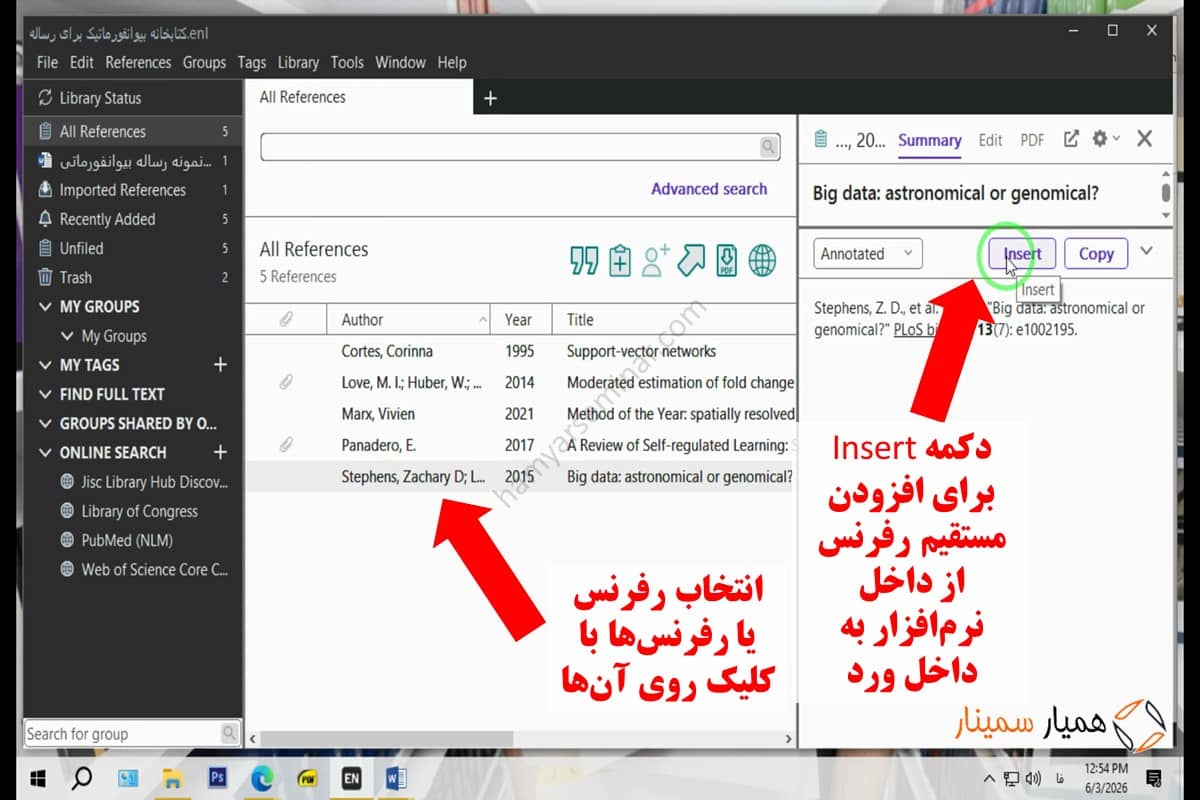Sort by the Author column header
Image resolution: width=1200 pixels, height=800 pixels.
pos(409,320)
